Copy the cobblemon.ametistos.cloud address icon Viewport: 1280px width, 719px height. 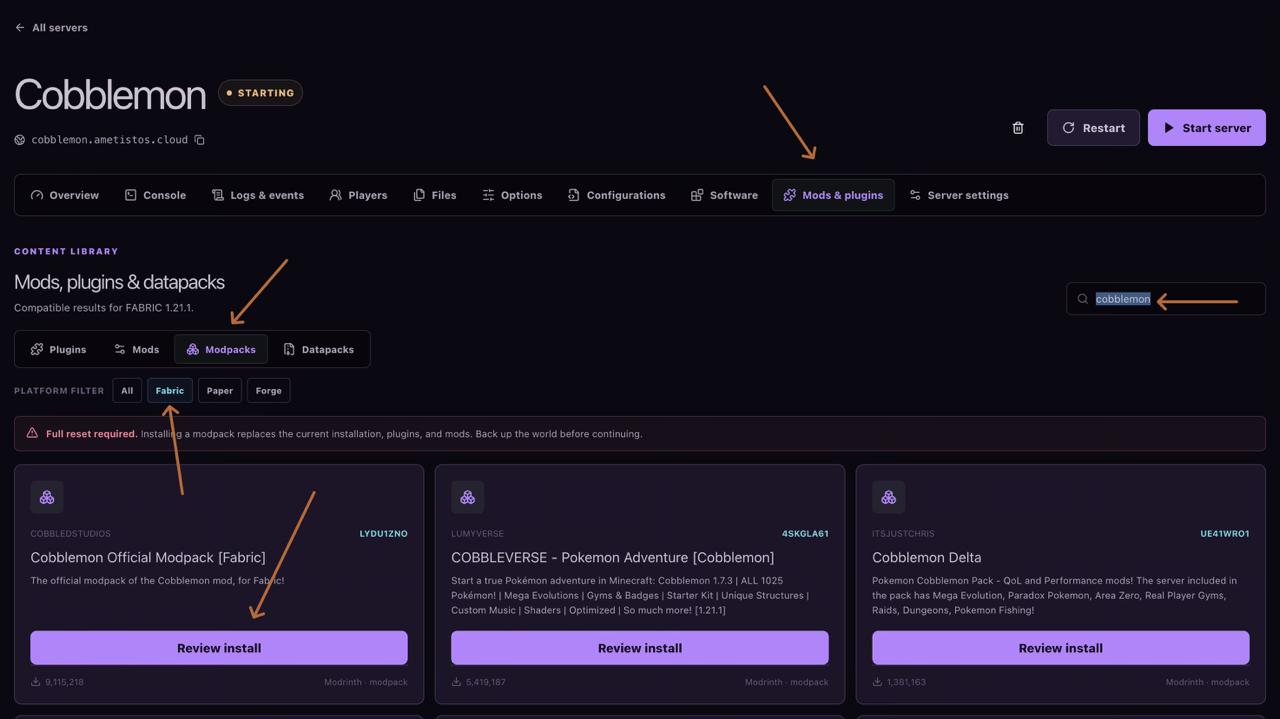(199, 140)
